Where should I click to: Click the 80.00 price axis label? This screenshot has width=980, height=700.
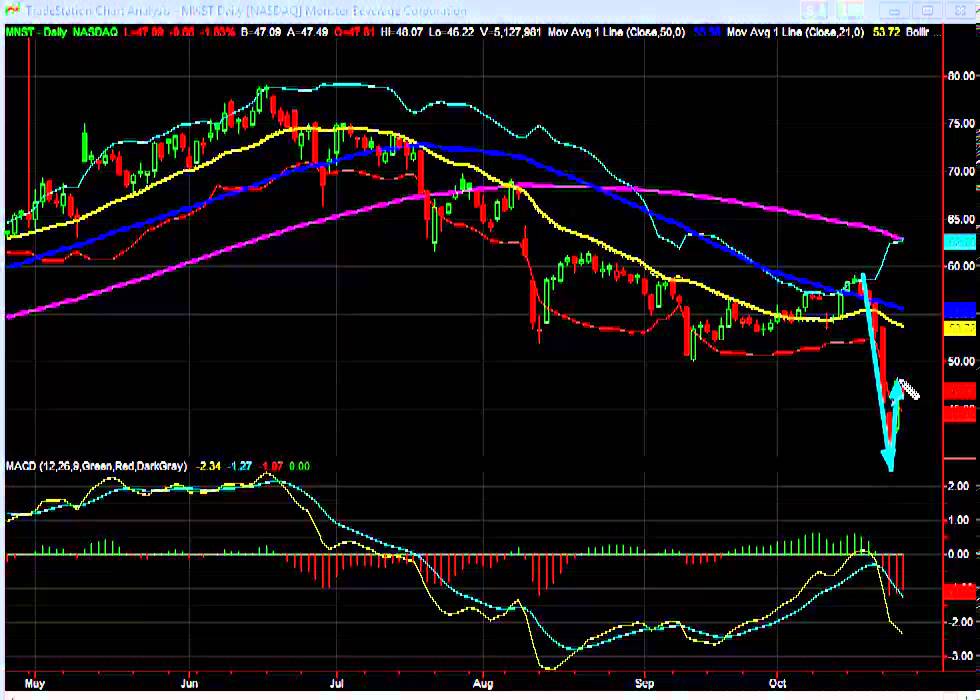coord(961,76)
